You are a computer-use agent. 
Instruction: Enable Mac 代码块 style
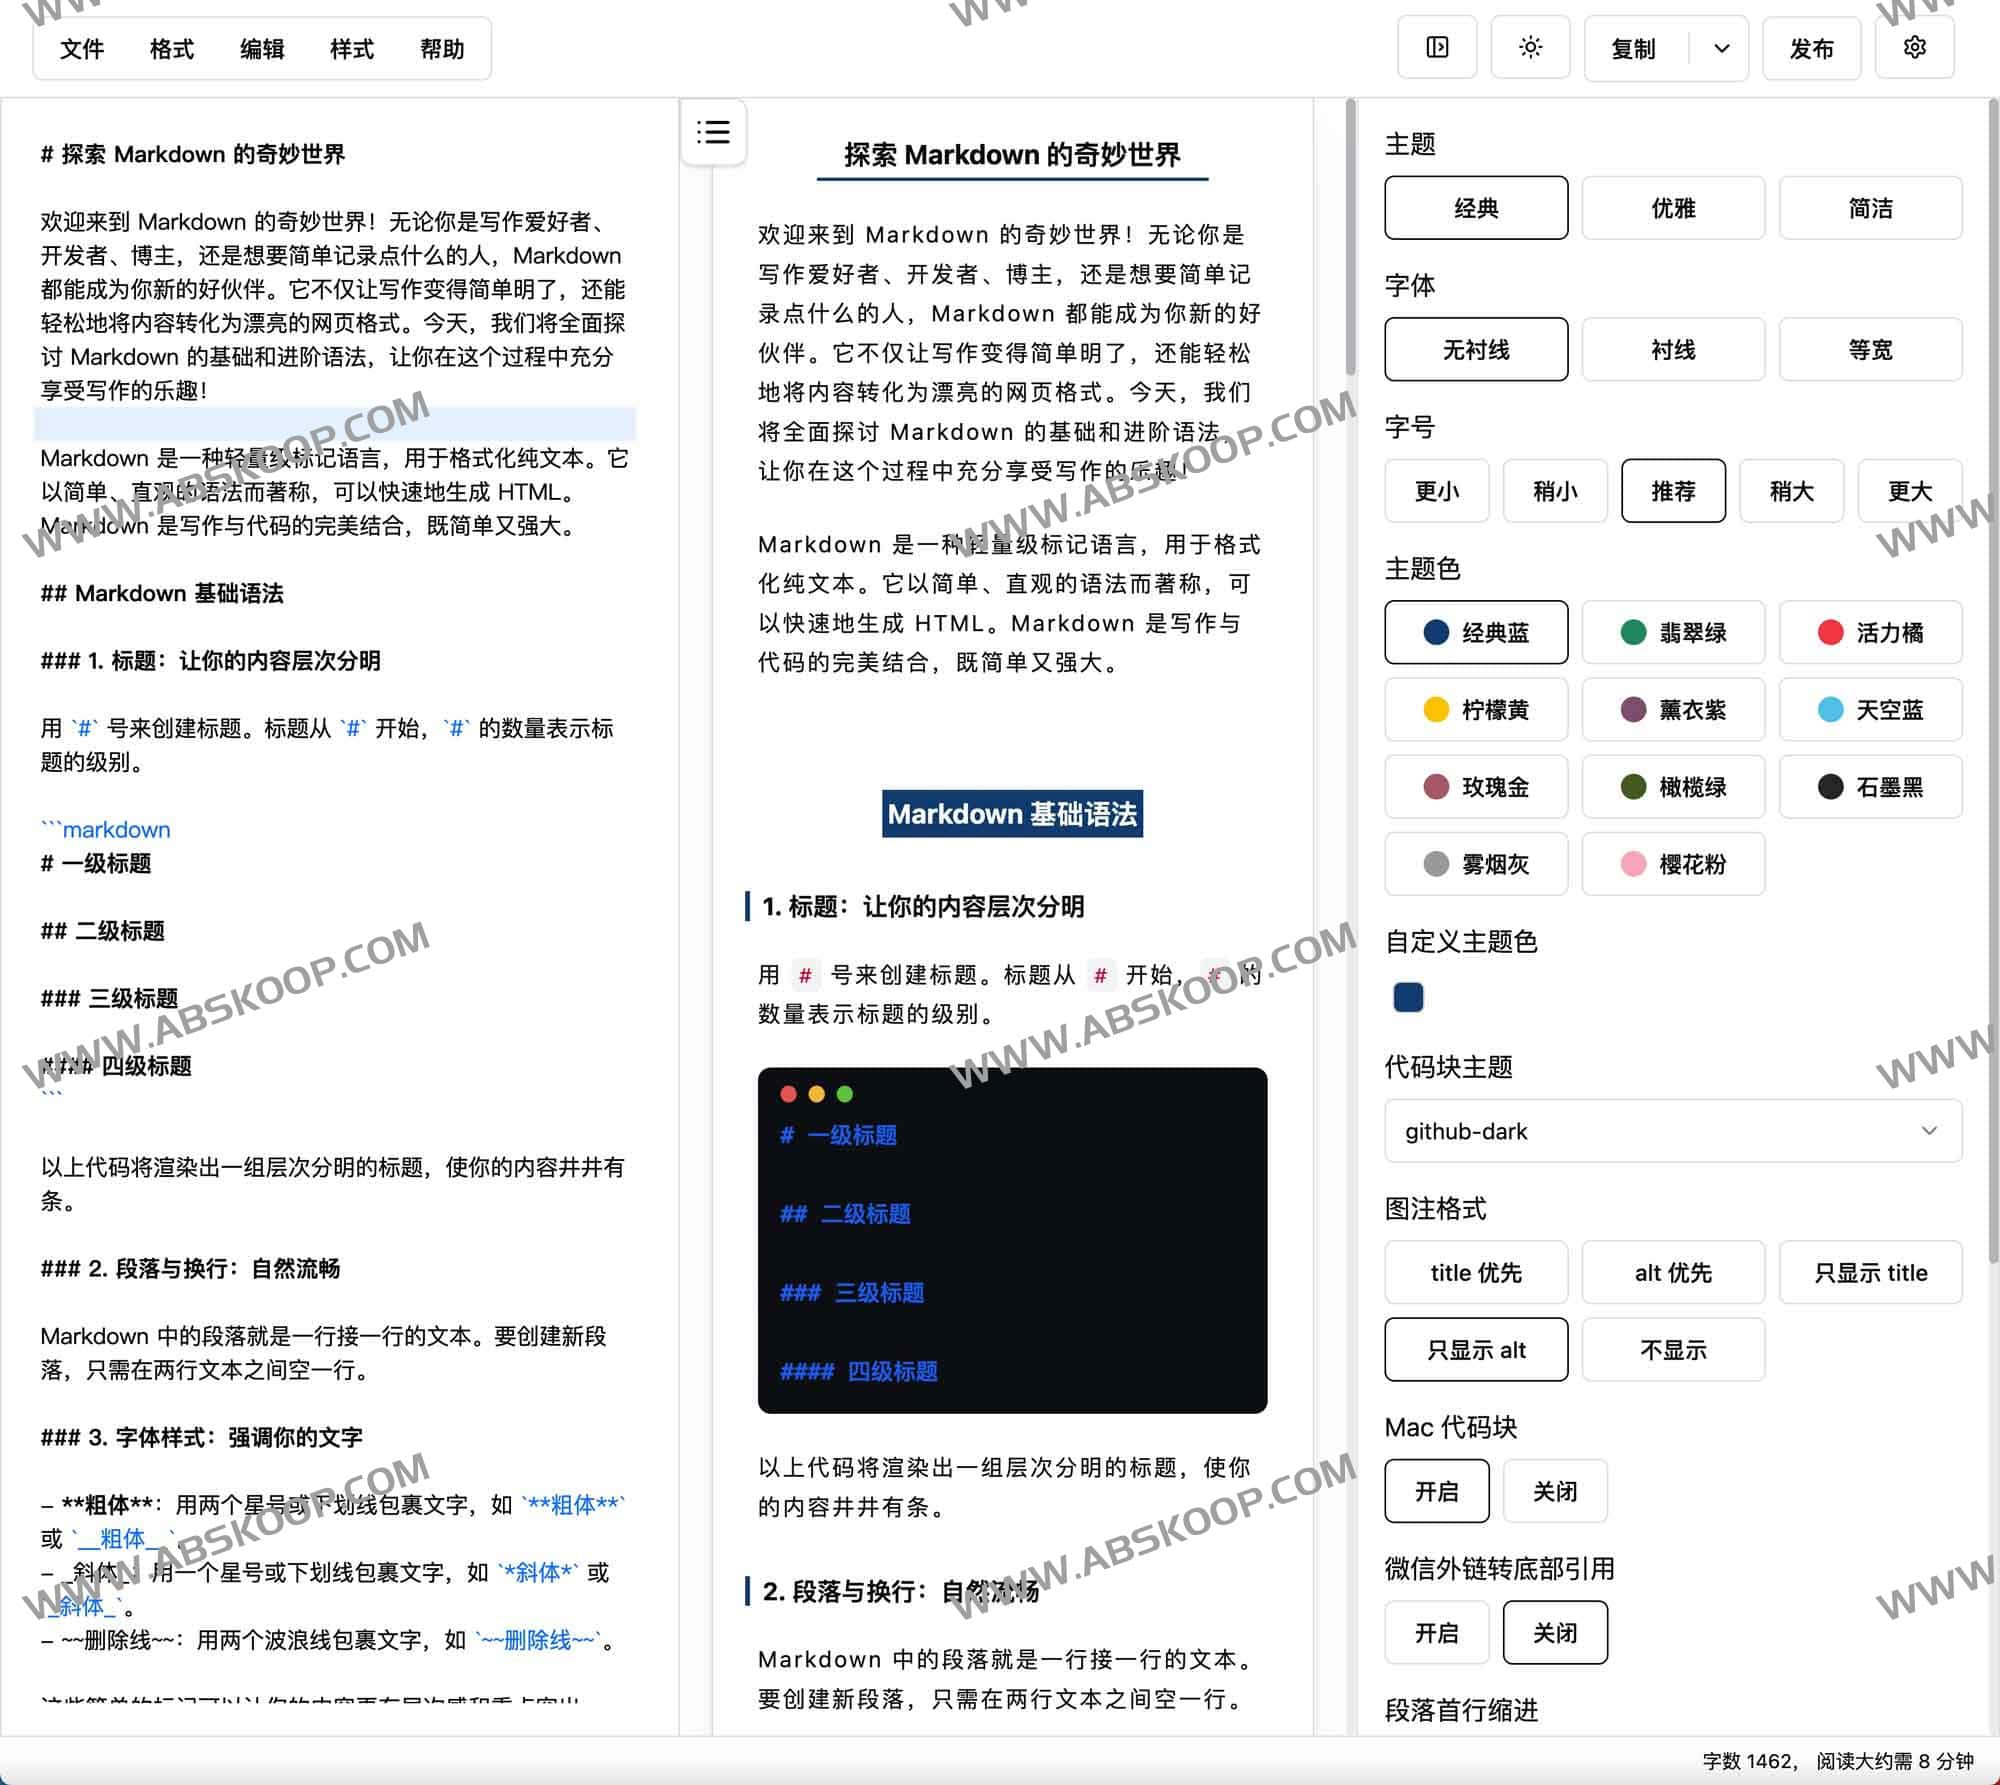click(1436, 1491)
